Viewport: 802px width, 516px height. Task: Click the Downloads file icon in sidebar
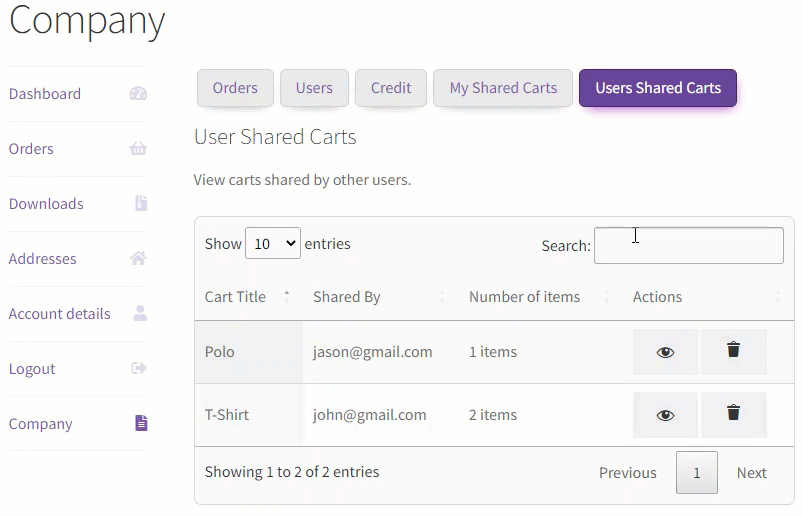(141, 203)
